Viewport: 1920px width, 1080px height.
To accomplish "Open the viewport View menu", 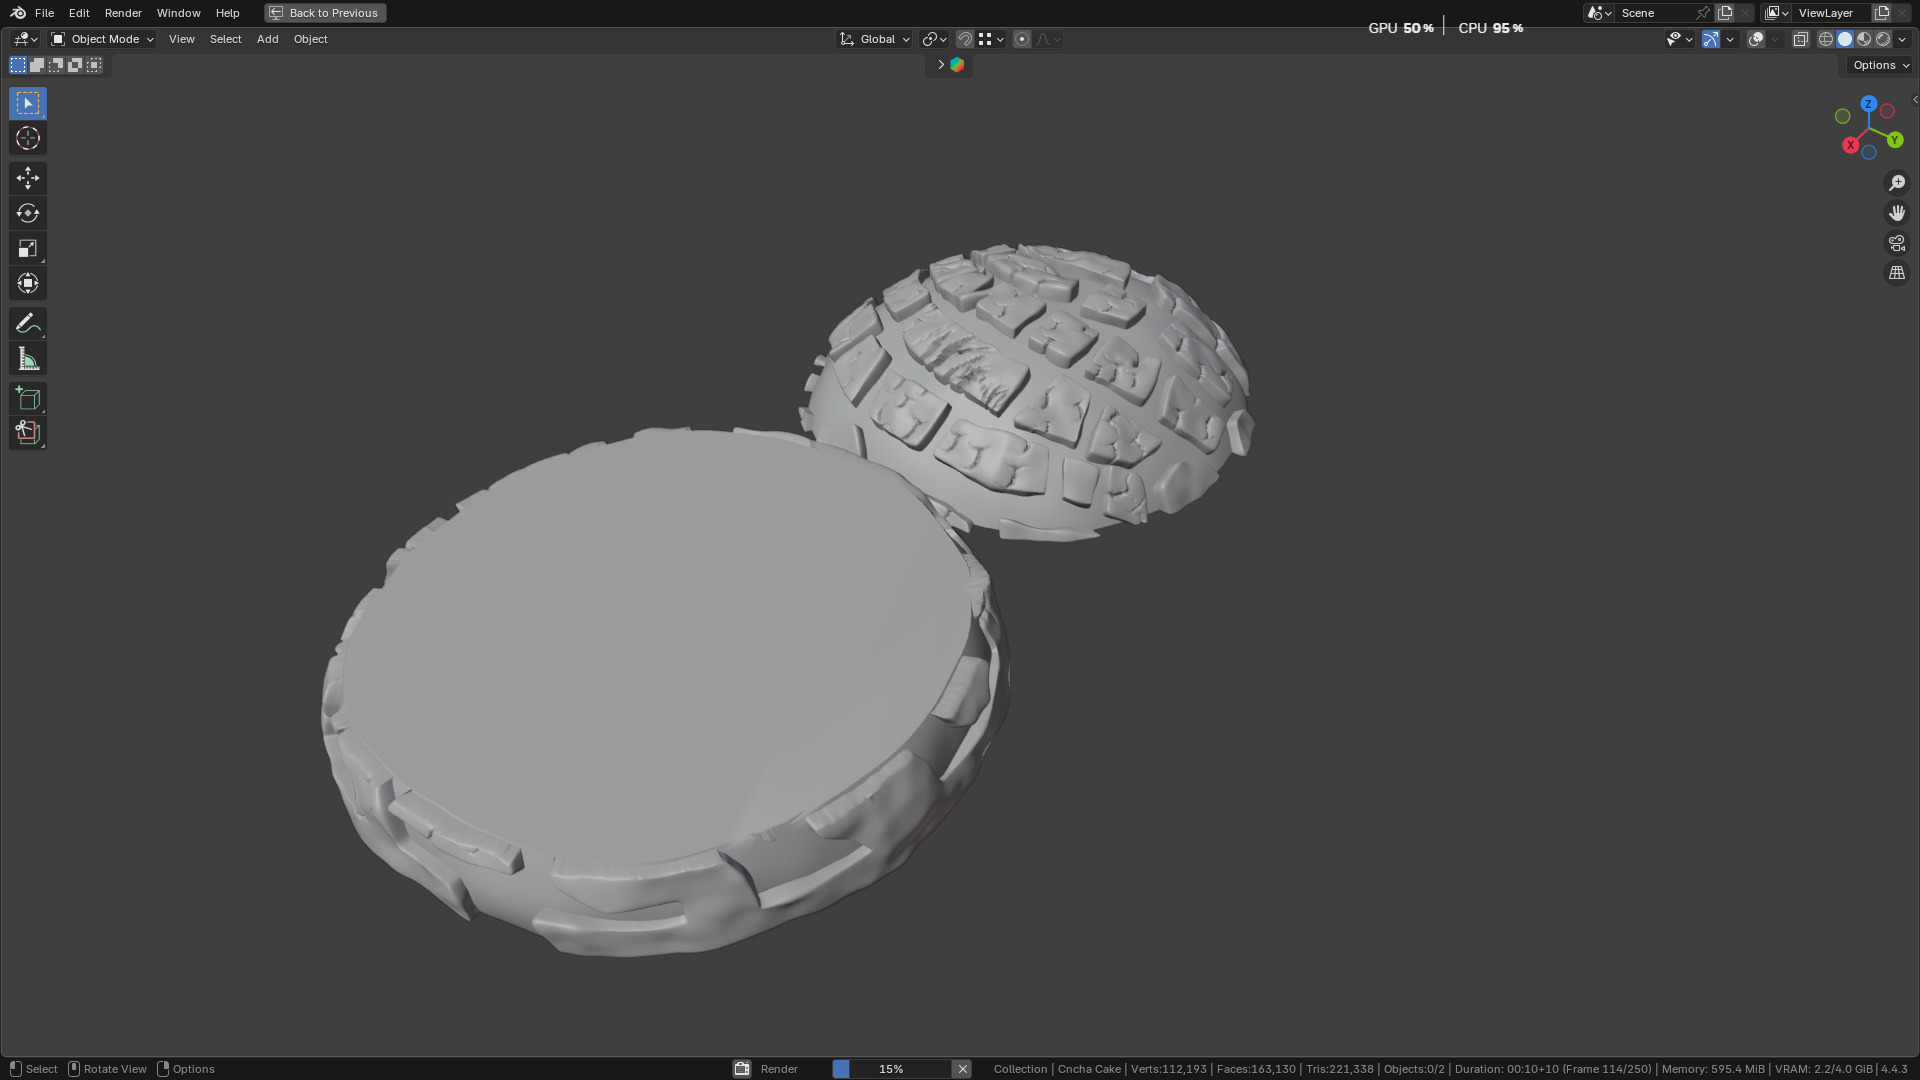I will click(x=181, y=39).
